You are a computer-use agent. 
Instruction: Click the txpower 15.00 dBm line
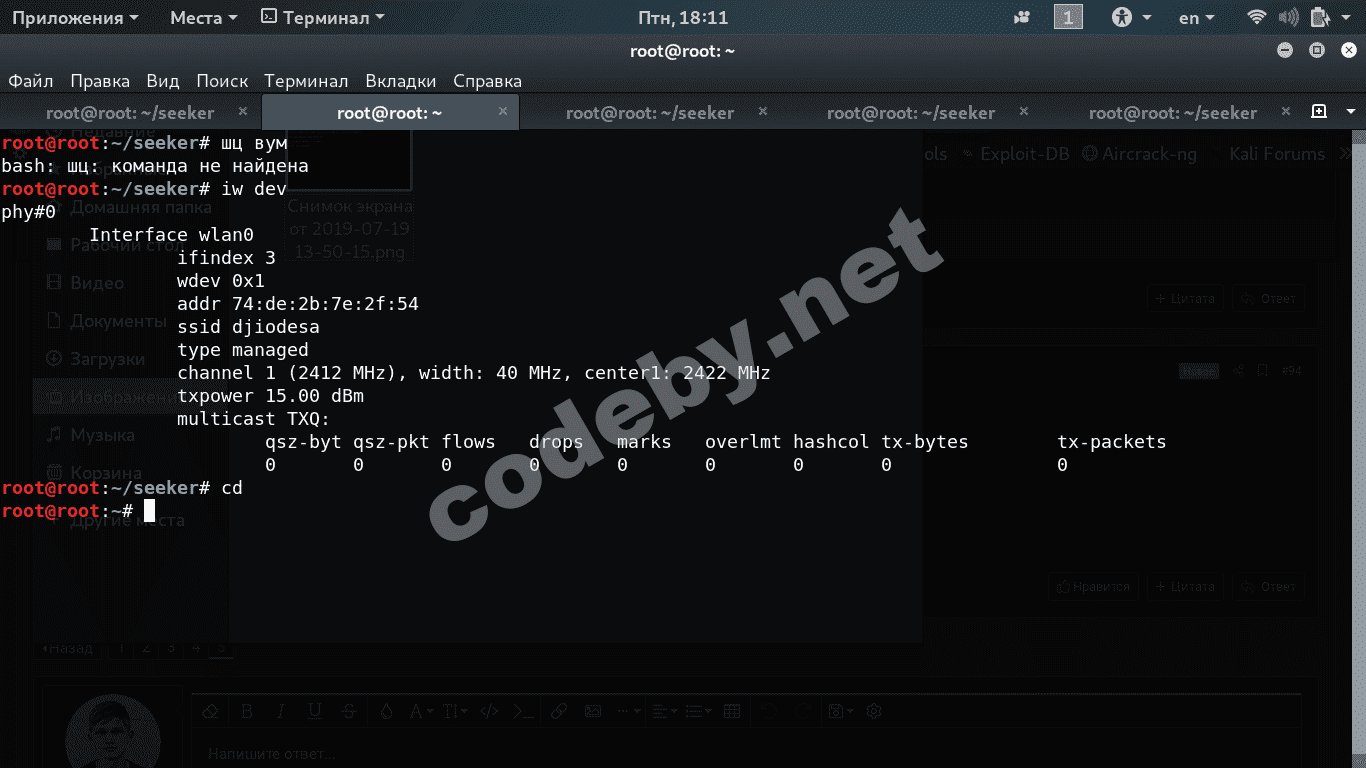(x=270, y=396)
